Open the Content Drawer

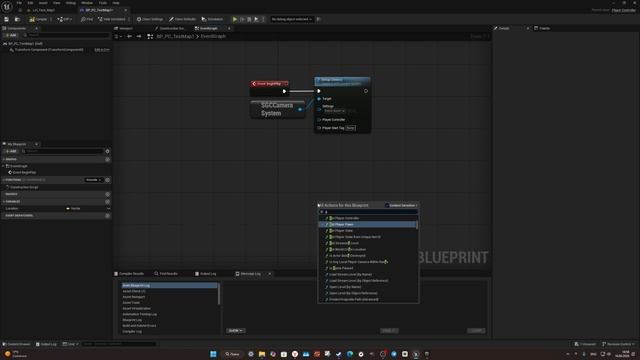16,344
